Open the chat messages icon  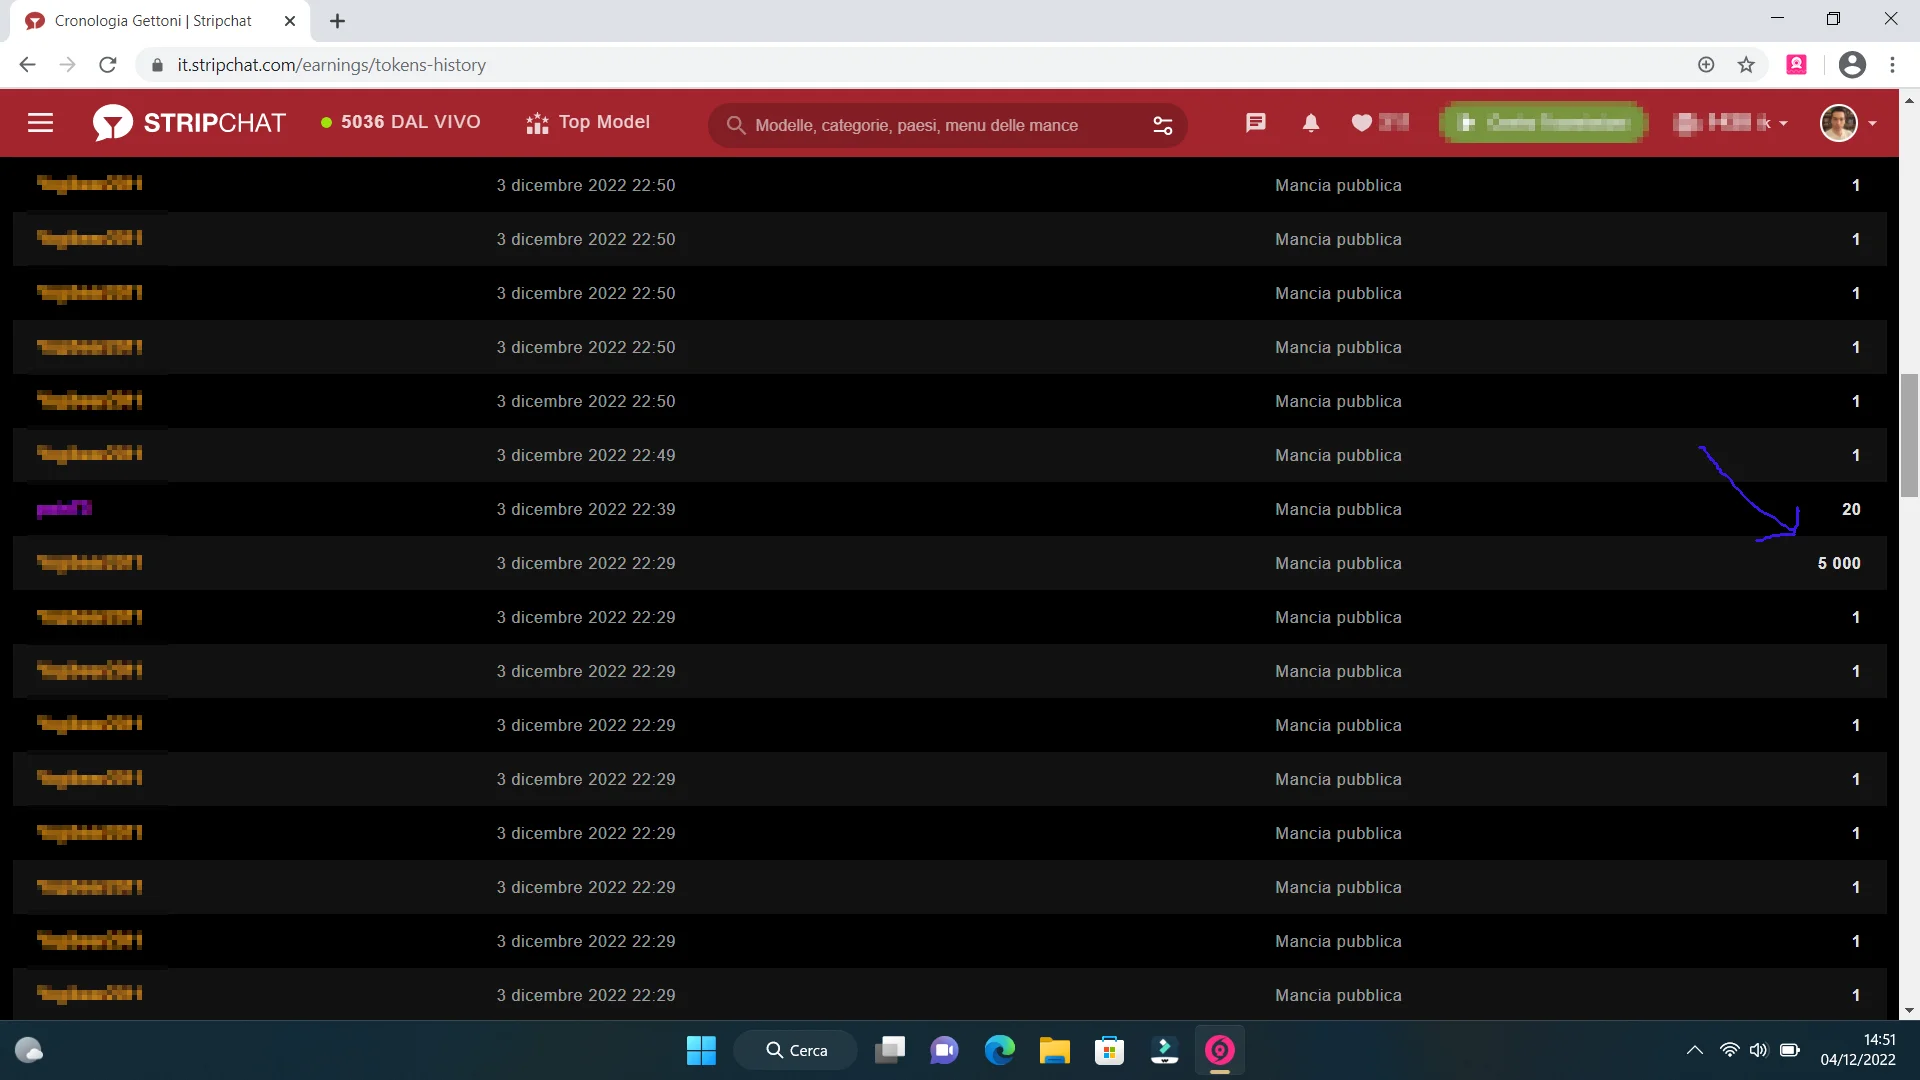(x=1255, y=123)
